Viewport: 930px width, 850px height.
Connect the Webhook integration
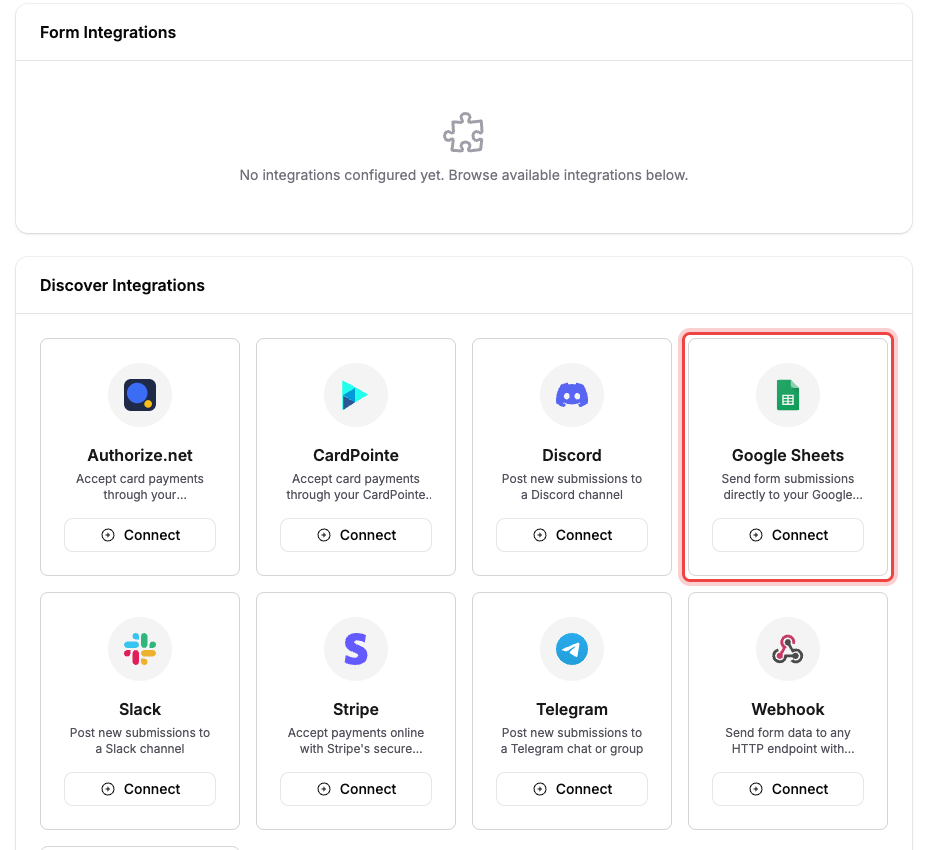pyautogui.click(x=788, y=789)
